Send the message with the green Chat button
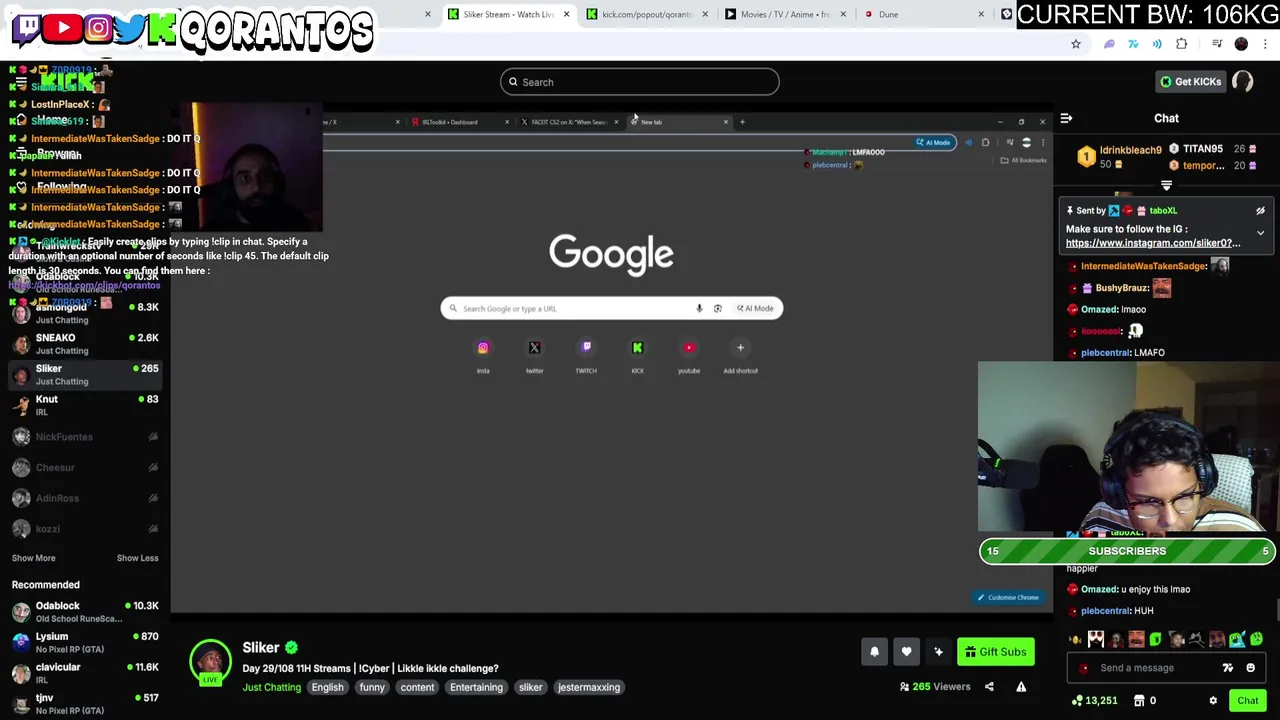Image resolution: width=1280 pixels, height=720 pixels. [1247, 701]
